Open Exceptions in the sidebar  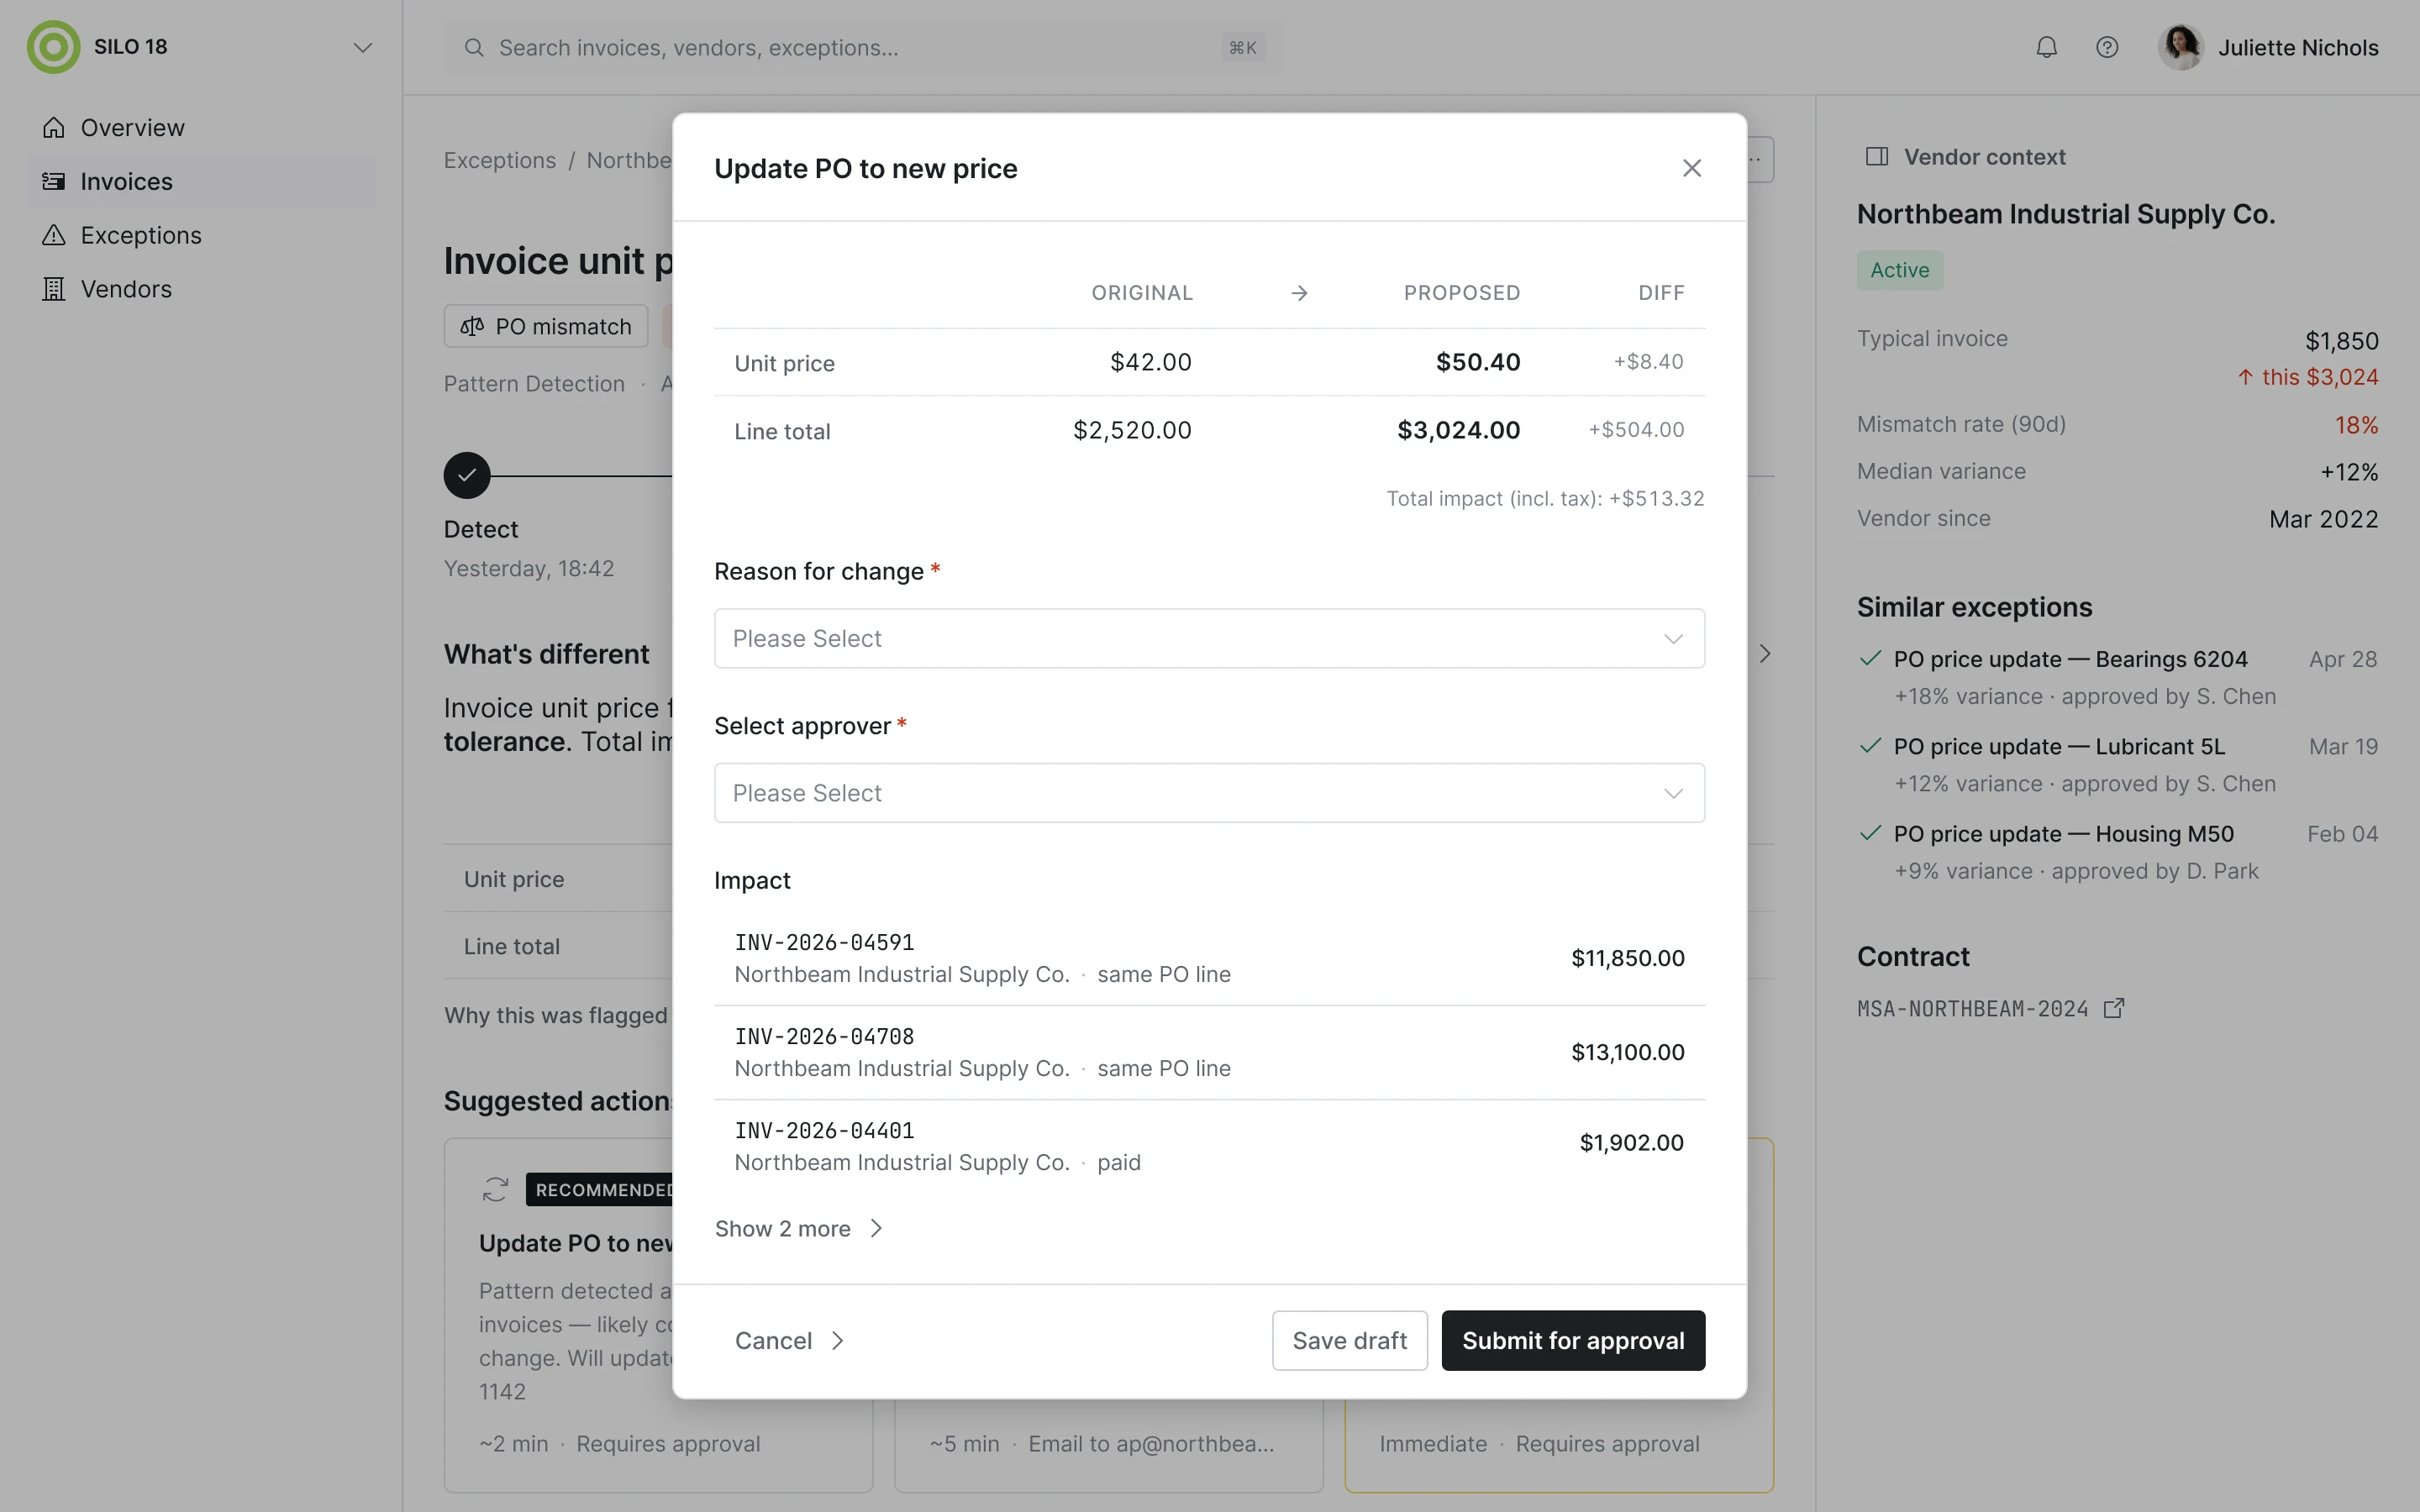[202, 235]
